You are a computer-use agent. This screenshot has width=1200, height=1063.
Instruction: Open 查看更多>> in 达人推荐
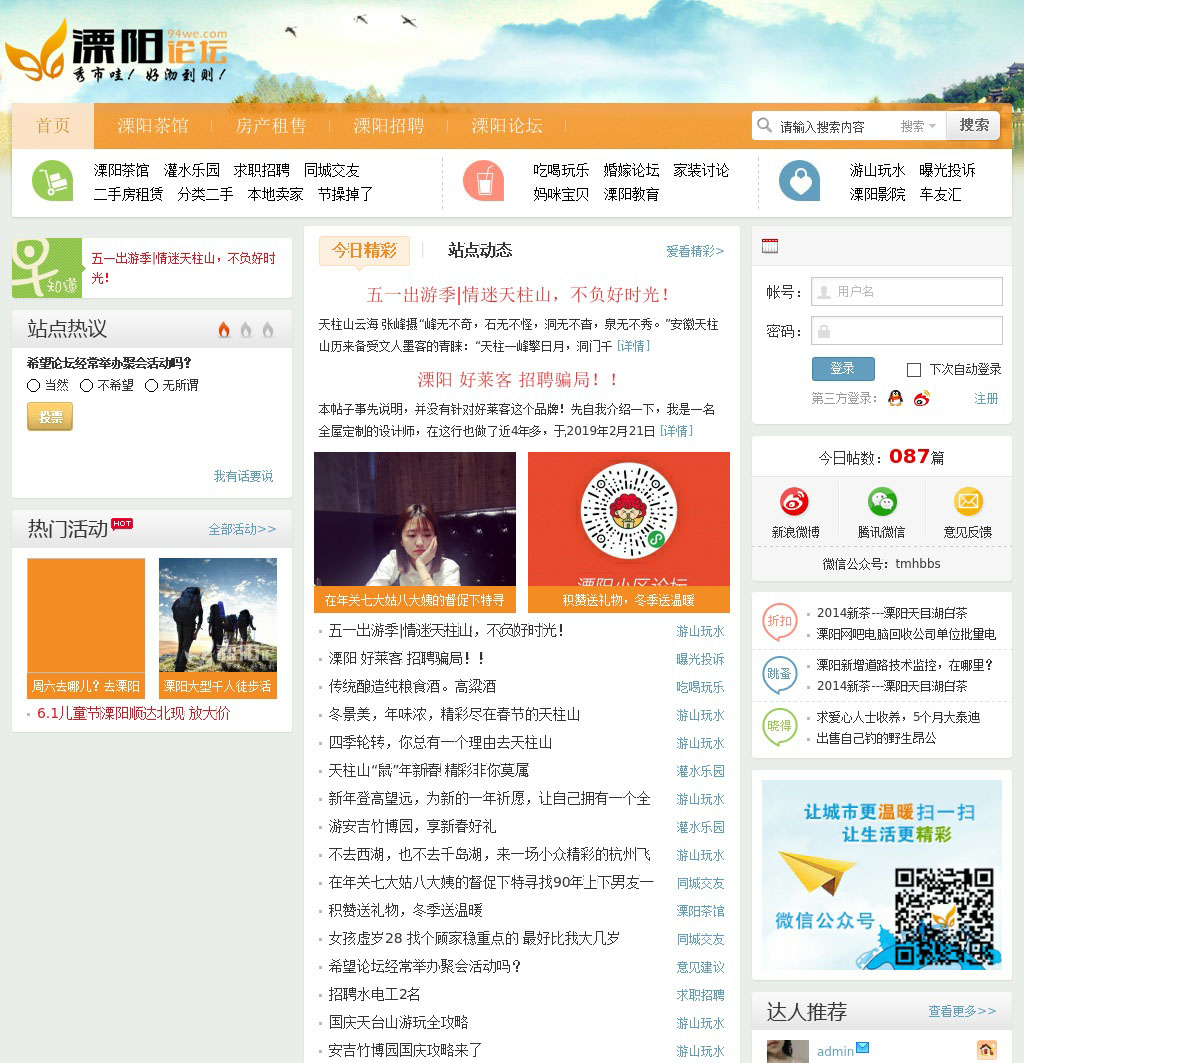962,1011
